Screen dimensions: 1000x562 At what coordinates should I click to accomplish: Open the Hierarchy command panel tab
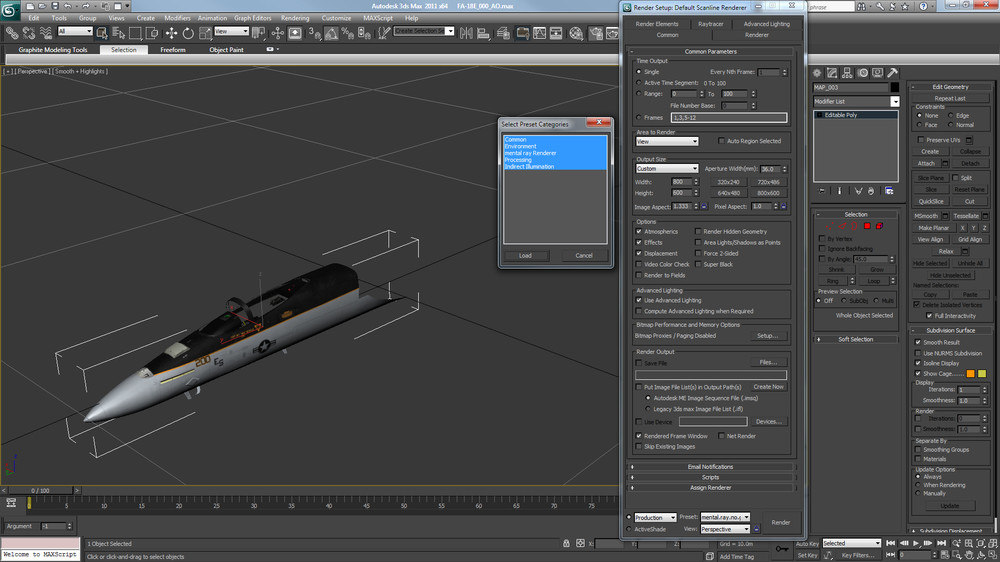click(846, 73)
